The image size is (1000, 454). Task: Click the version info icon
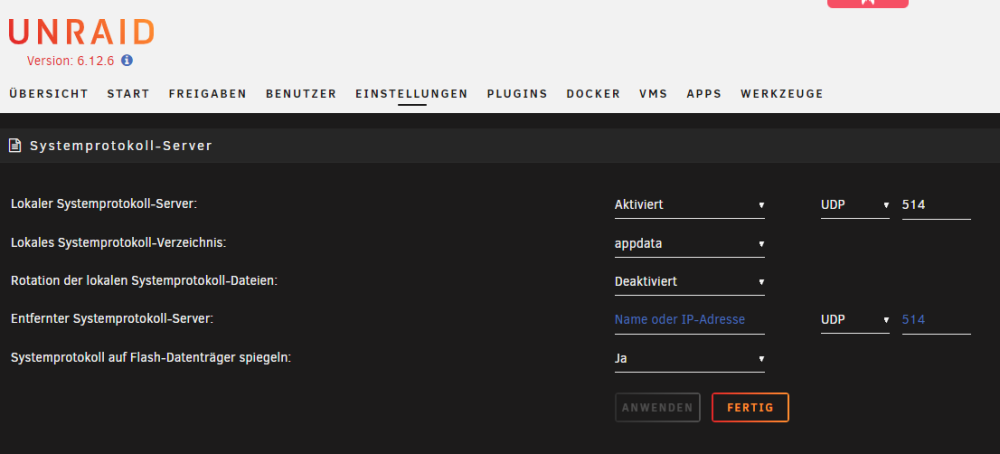127,61
